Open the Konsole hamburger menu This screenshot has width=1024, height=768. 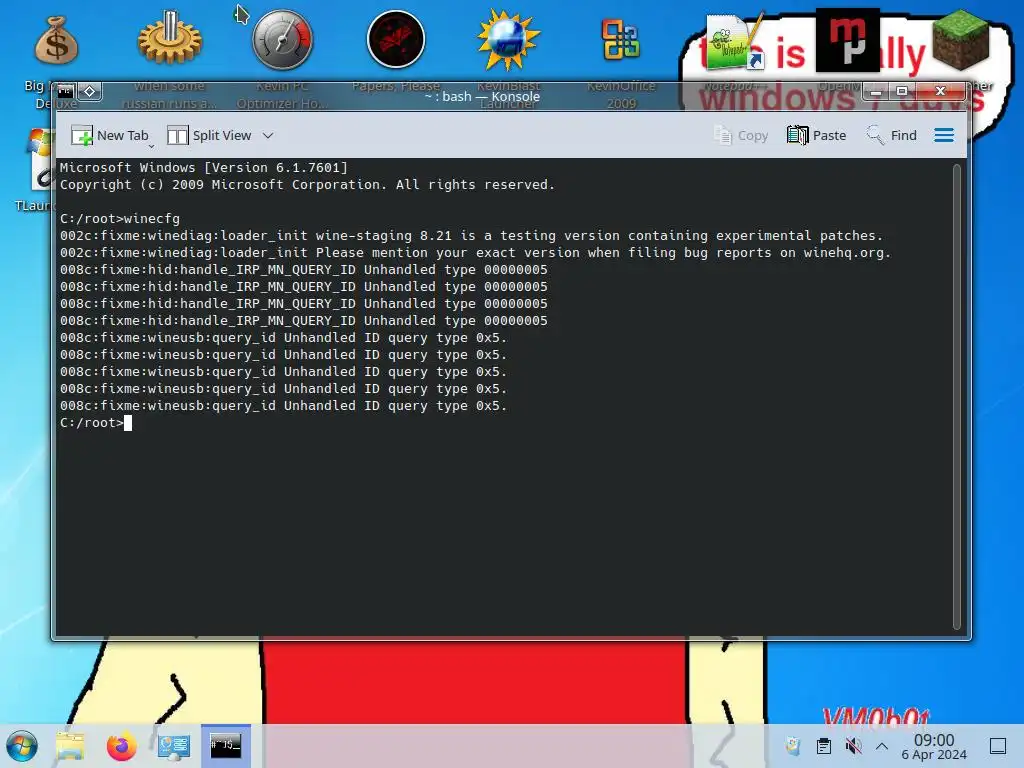[944, 135]
